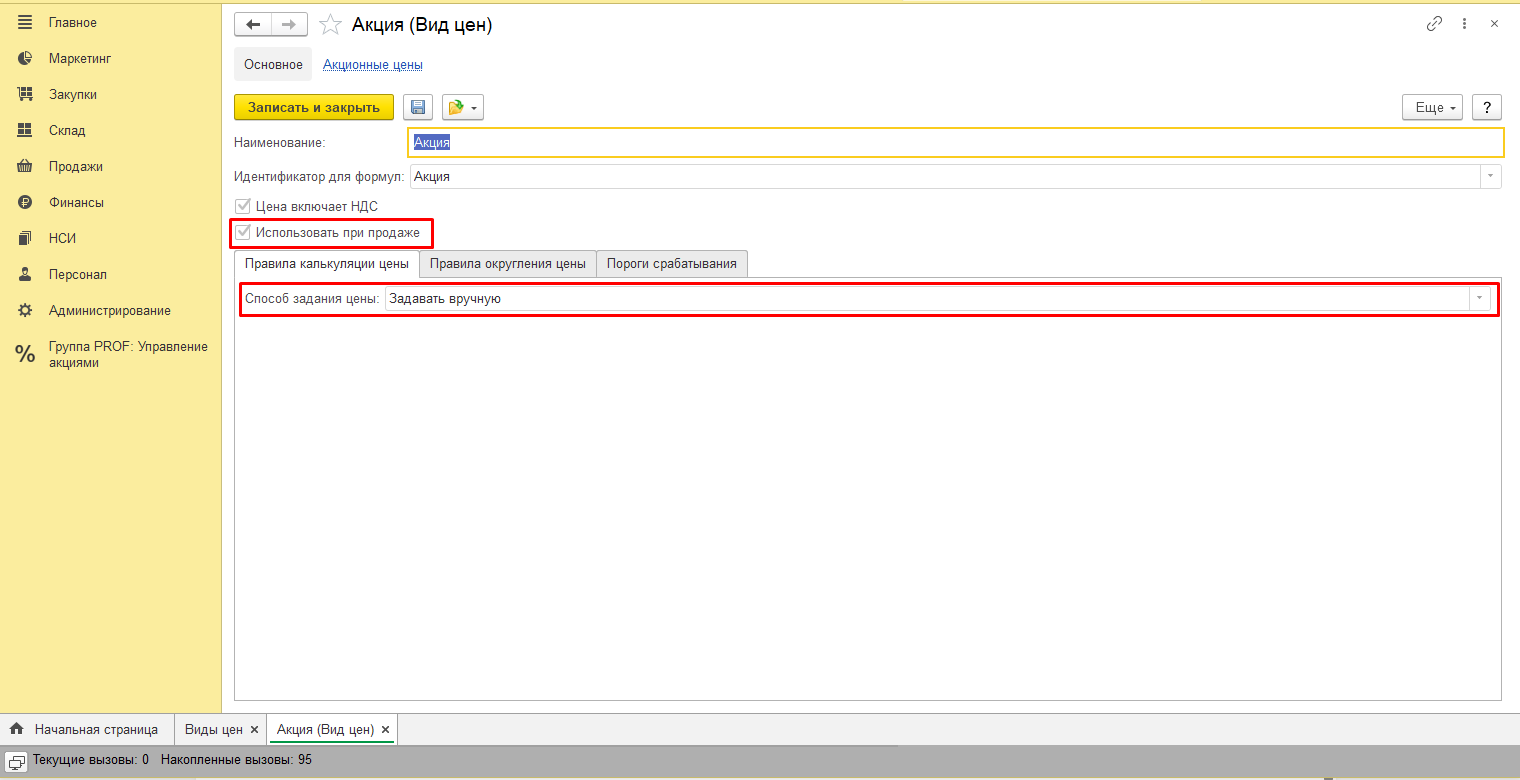Close the 'Виды цен' bottom tab
Viewport: 1520px width, 780px height.
point(254,730)
